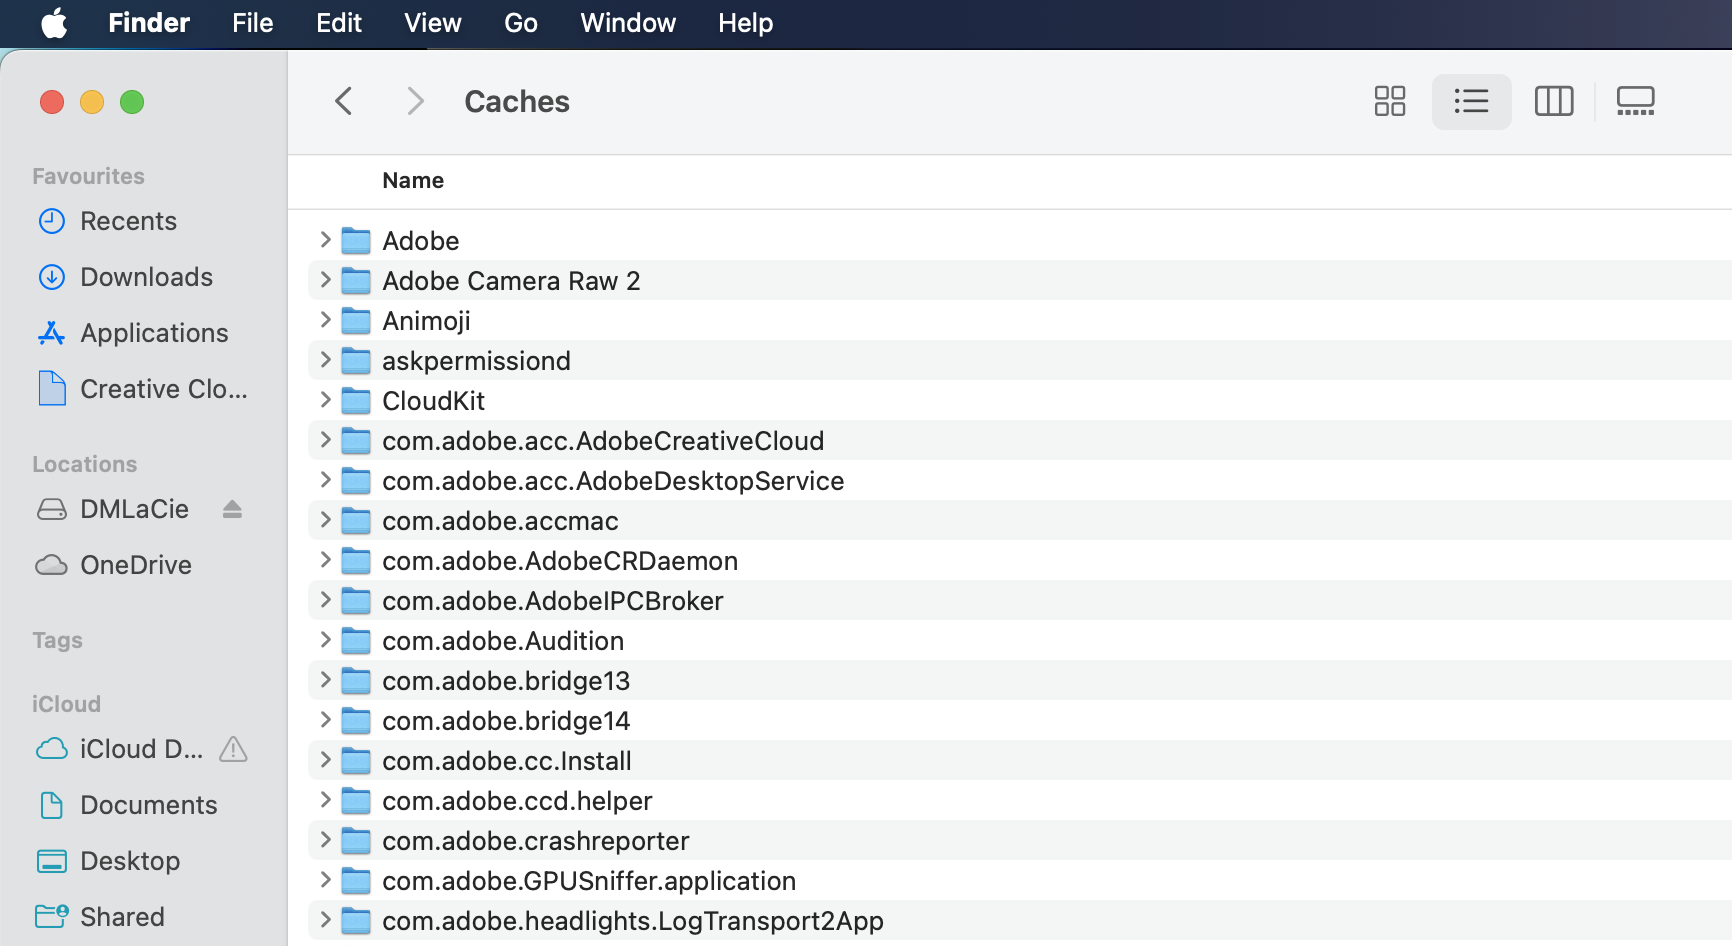
Task: Click the CloudKit folder icon
Action: click(356, 401)
